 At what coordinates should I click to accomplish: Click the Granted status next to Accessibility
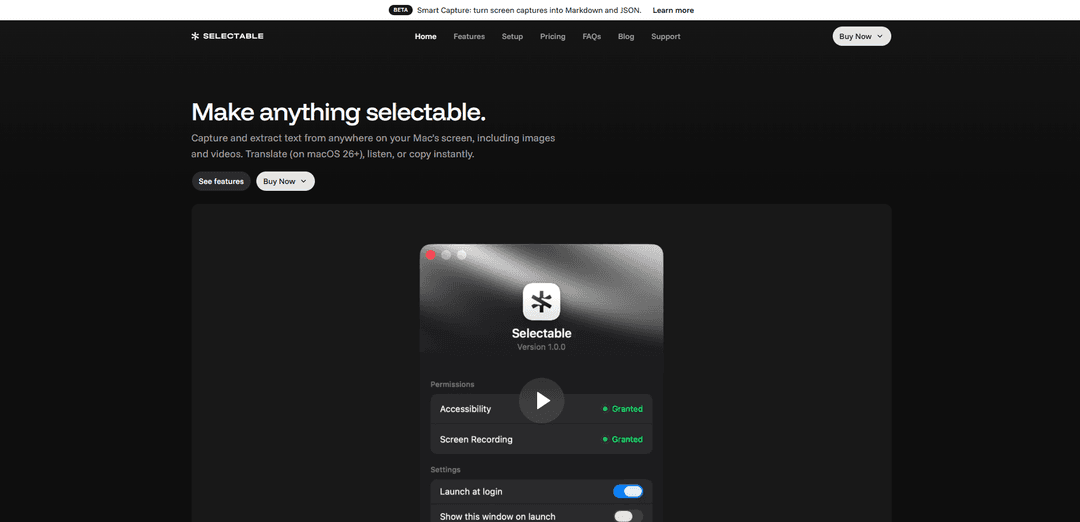[x=623, y=409]
